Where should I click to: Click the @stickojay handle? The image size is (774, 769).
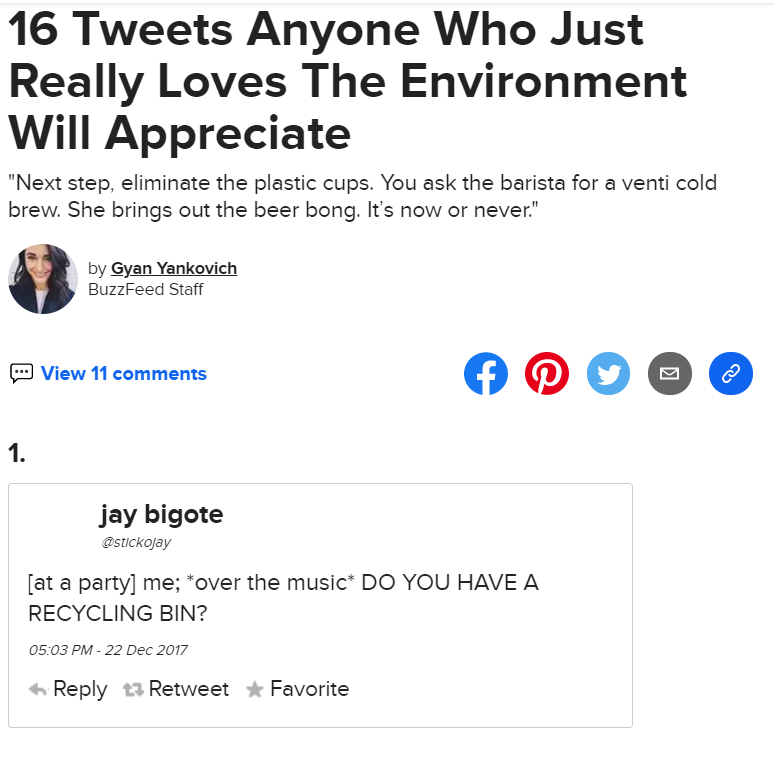coord(135,542)
